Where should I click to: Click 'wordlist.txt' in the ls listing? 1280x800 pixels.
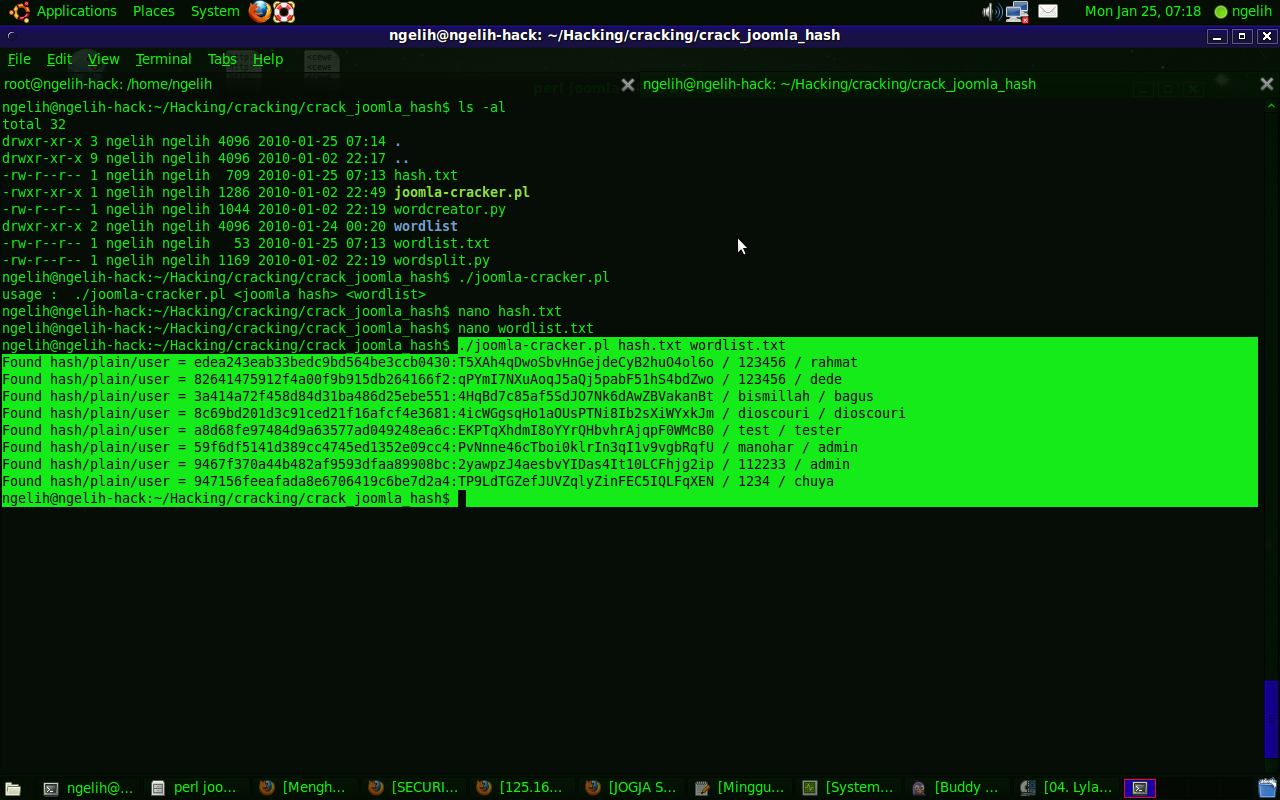(x=442, y=243)
